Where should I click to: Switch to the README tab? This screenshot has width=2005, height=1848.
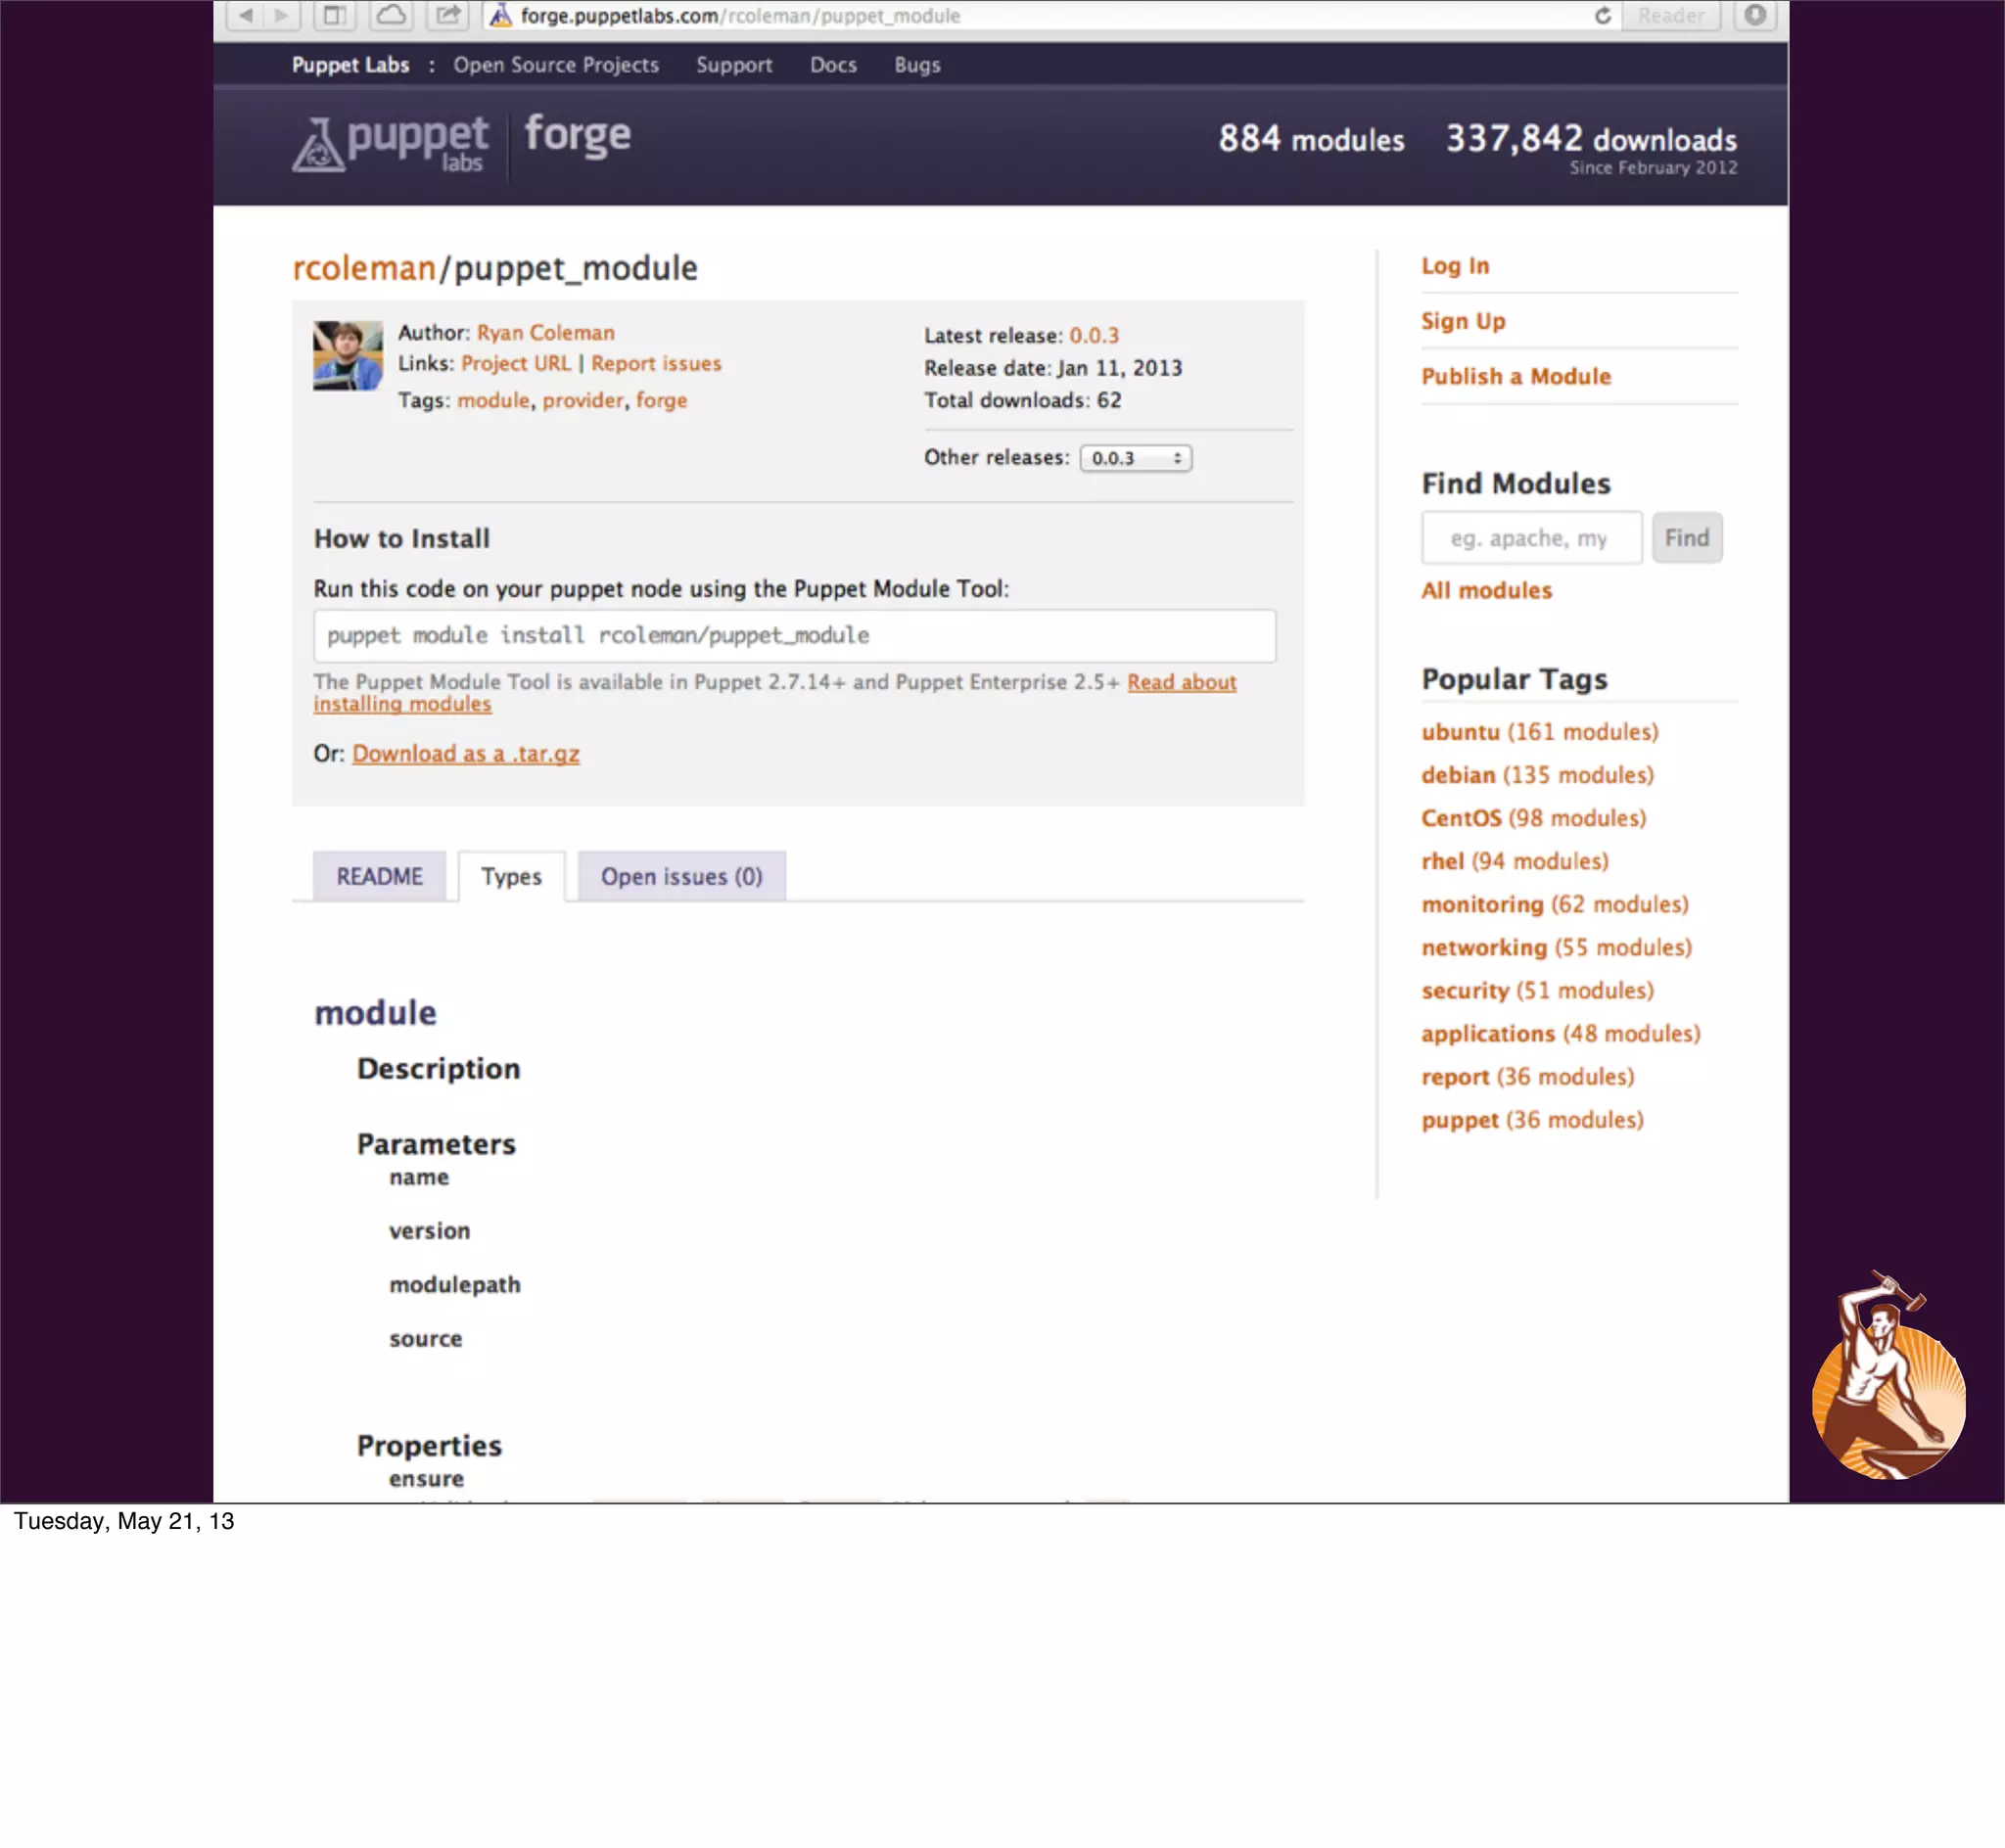pyautogui.click(x=379, y=876)
